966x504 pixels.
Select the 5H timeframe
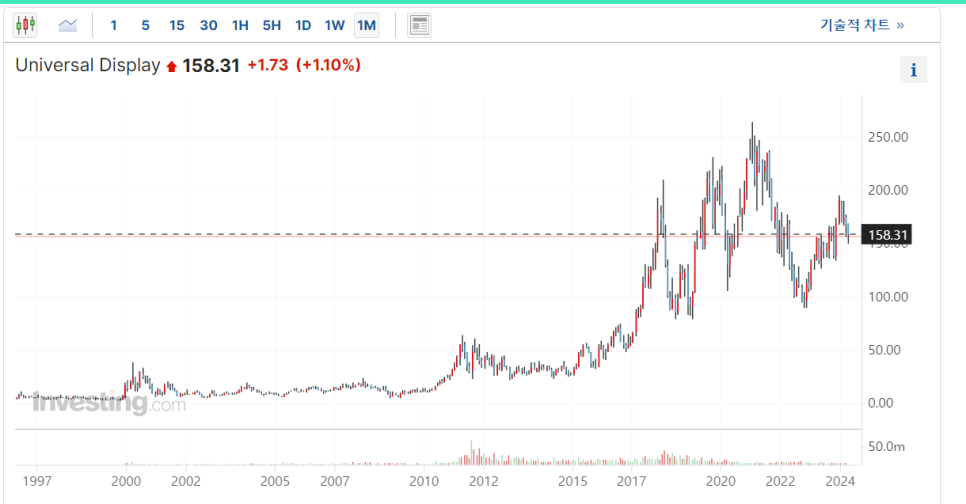point(272,25)
